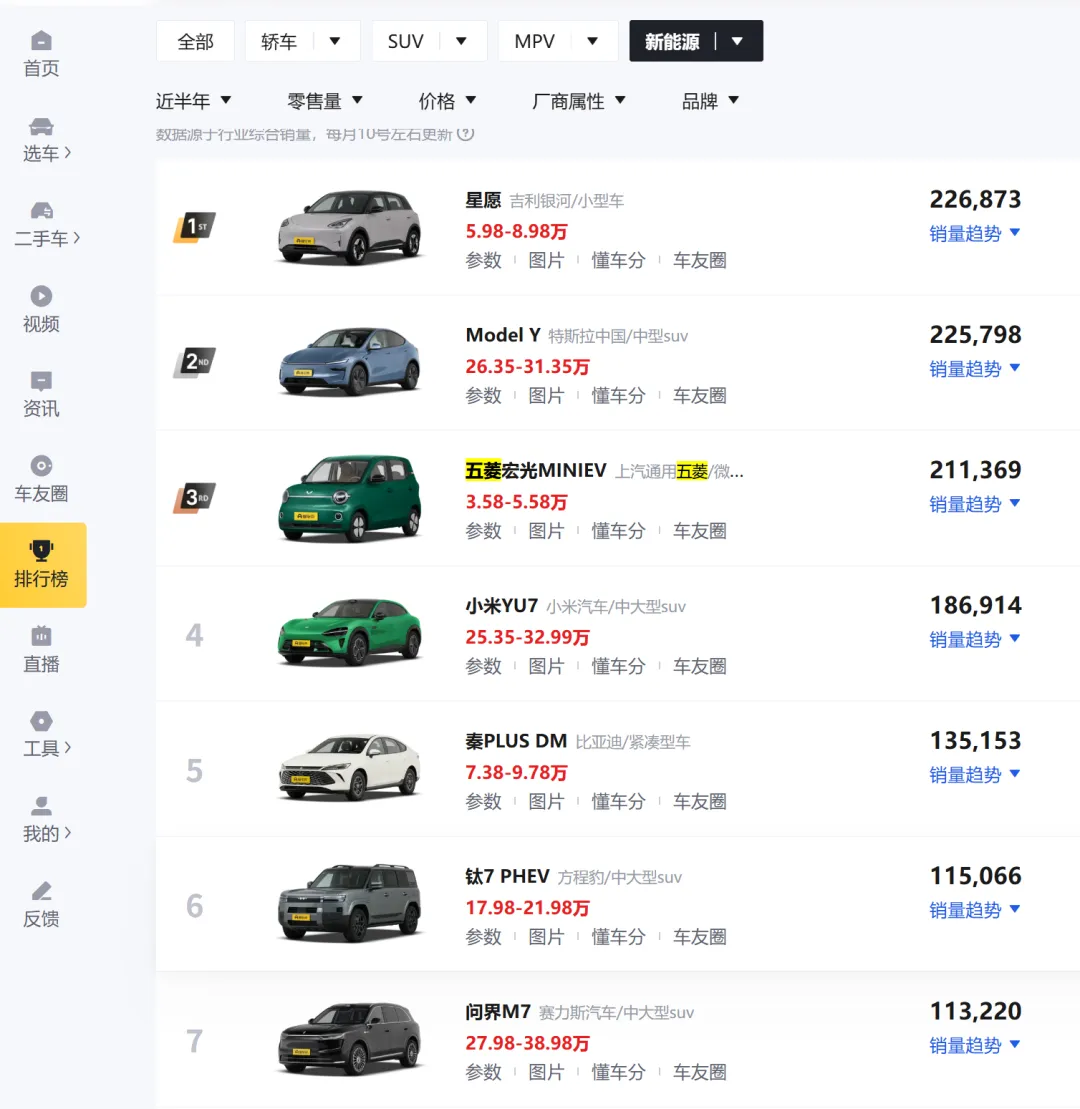This screenshot has width=1080, height=1109.
Task: Open the 价格 price filter dropdown
Action: point(447,101)
